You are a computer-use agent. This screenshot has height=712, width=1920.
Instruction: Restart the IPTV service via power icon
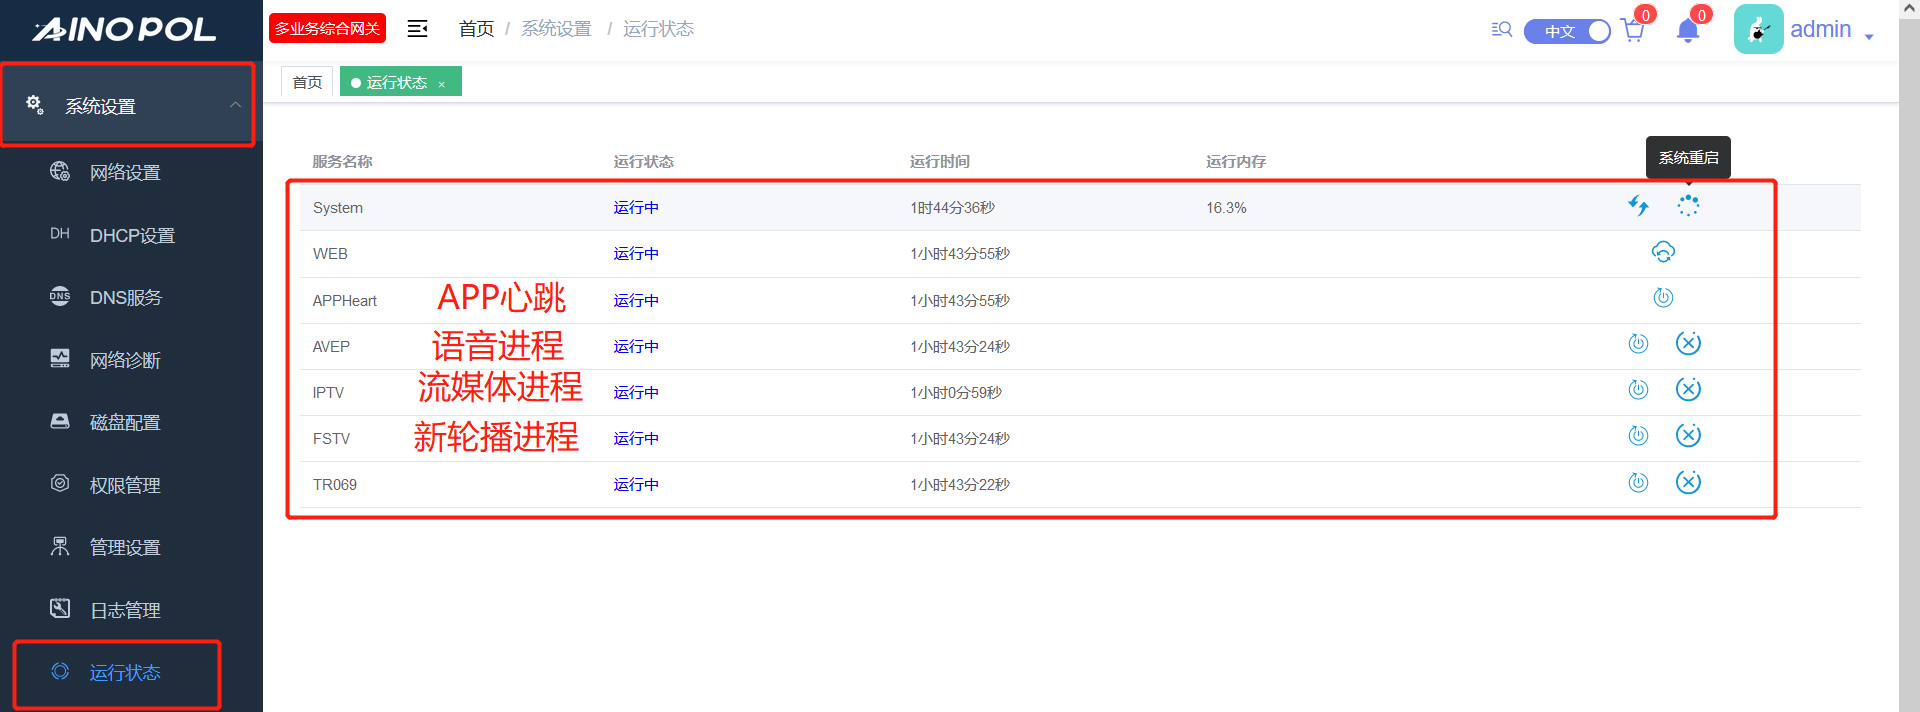coord(1638,390)
